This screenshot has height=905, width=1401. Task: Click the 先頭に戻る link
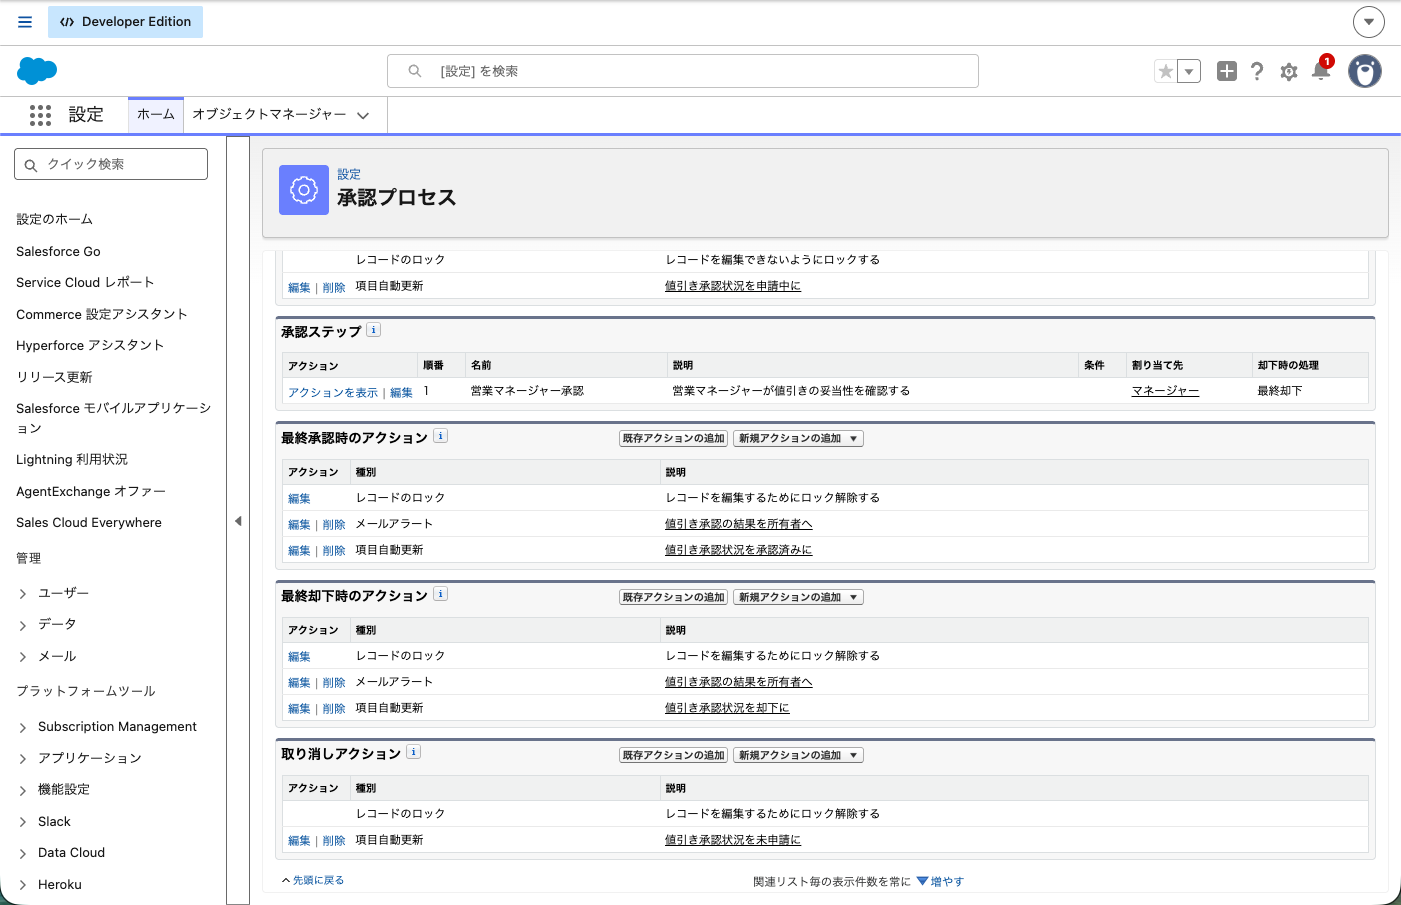click(318, 880)
